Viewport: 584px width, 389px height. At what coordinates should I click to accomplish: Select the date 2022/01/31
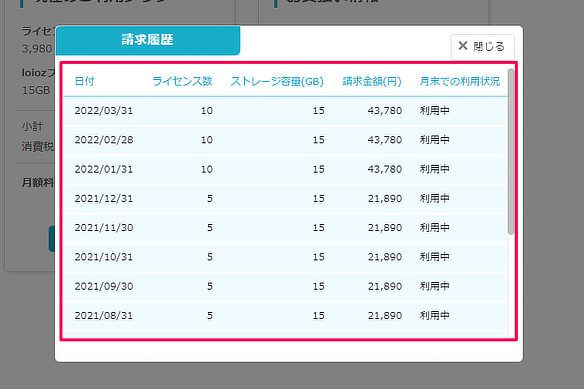coord(104,169)
